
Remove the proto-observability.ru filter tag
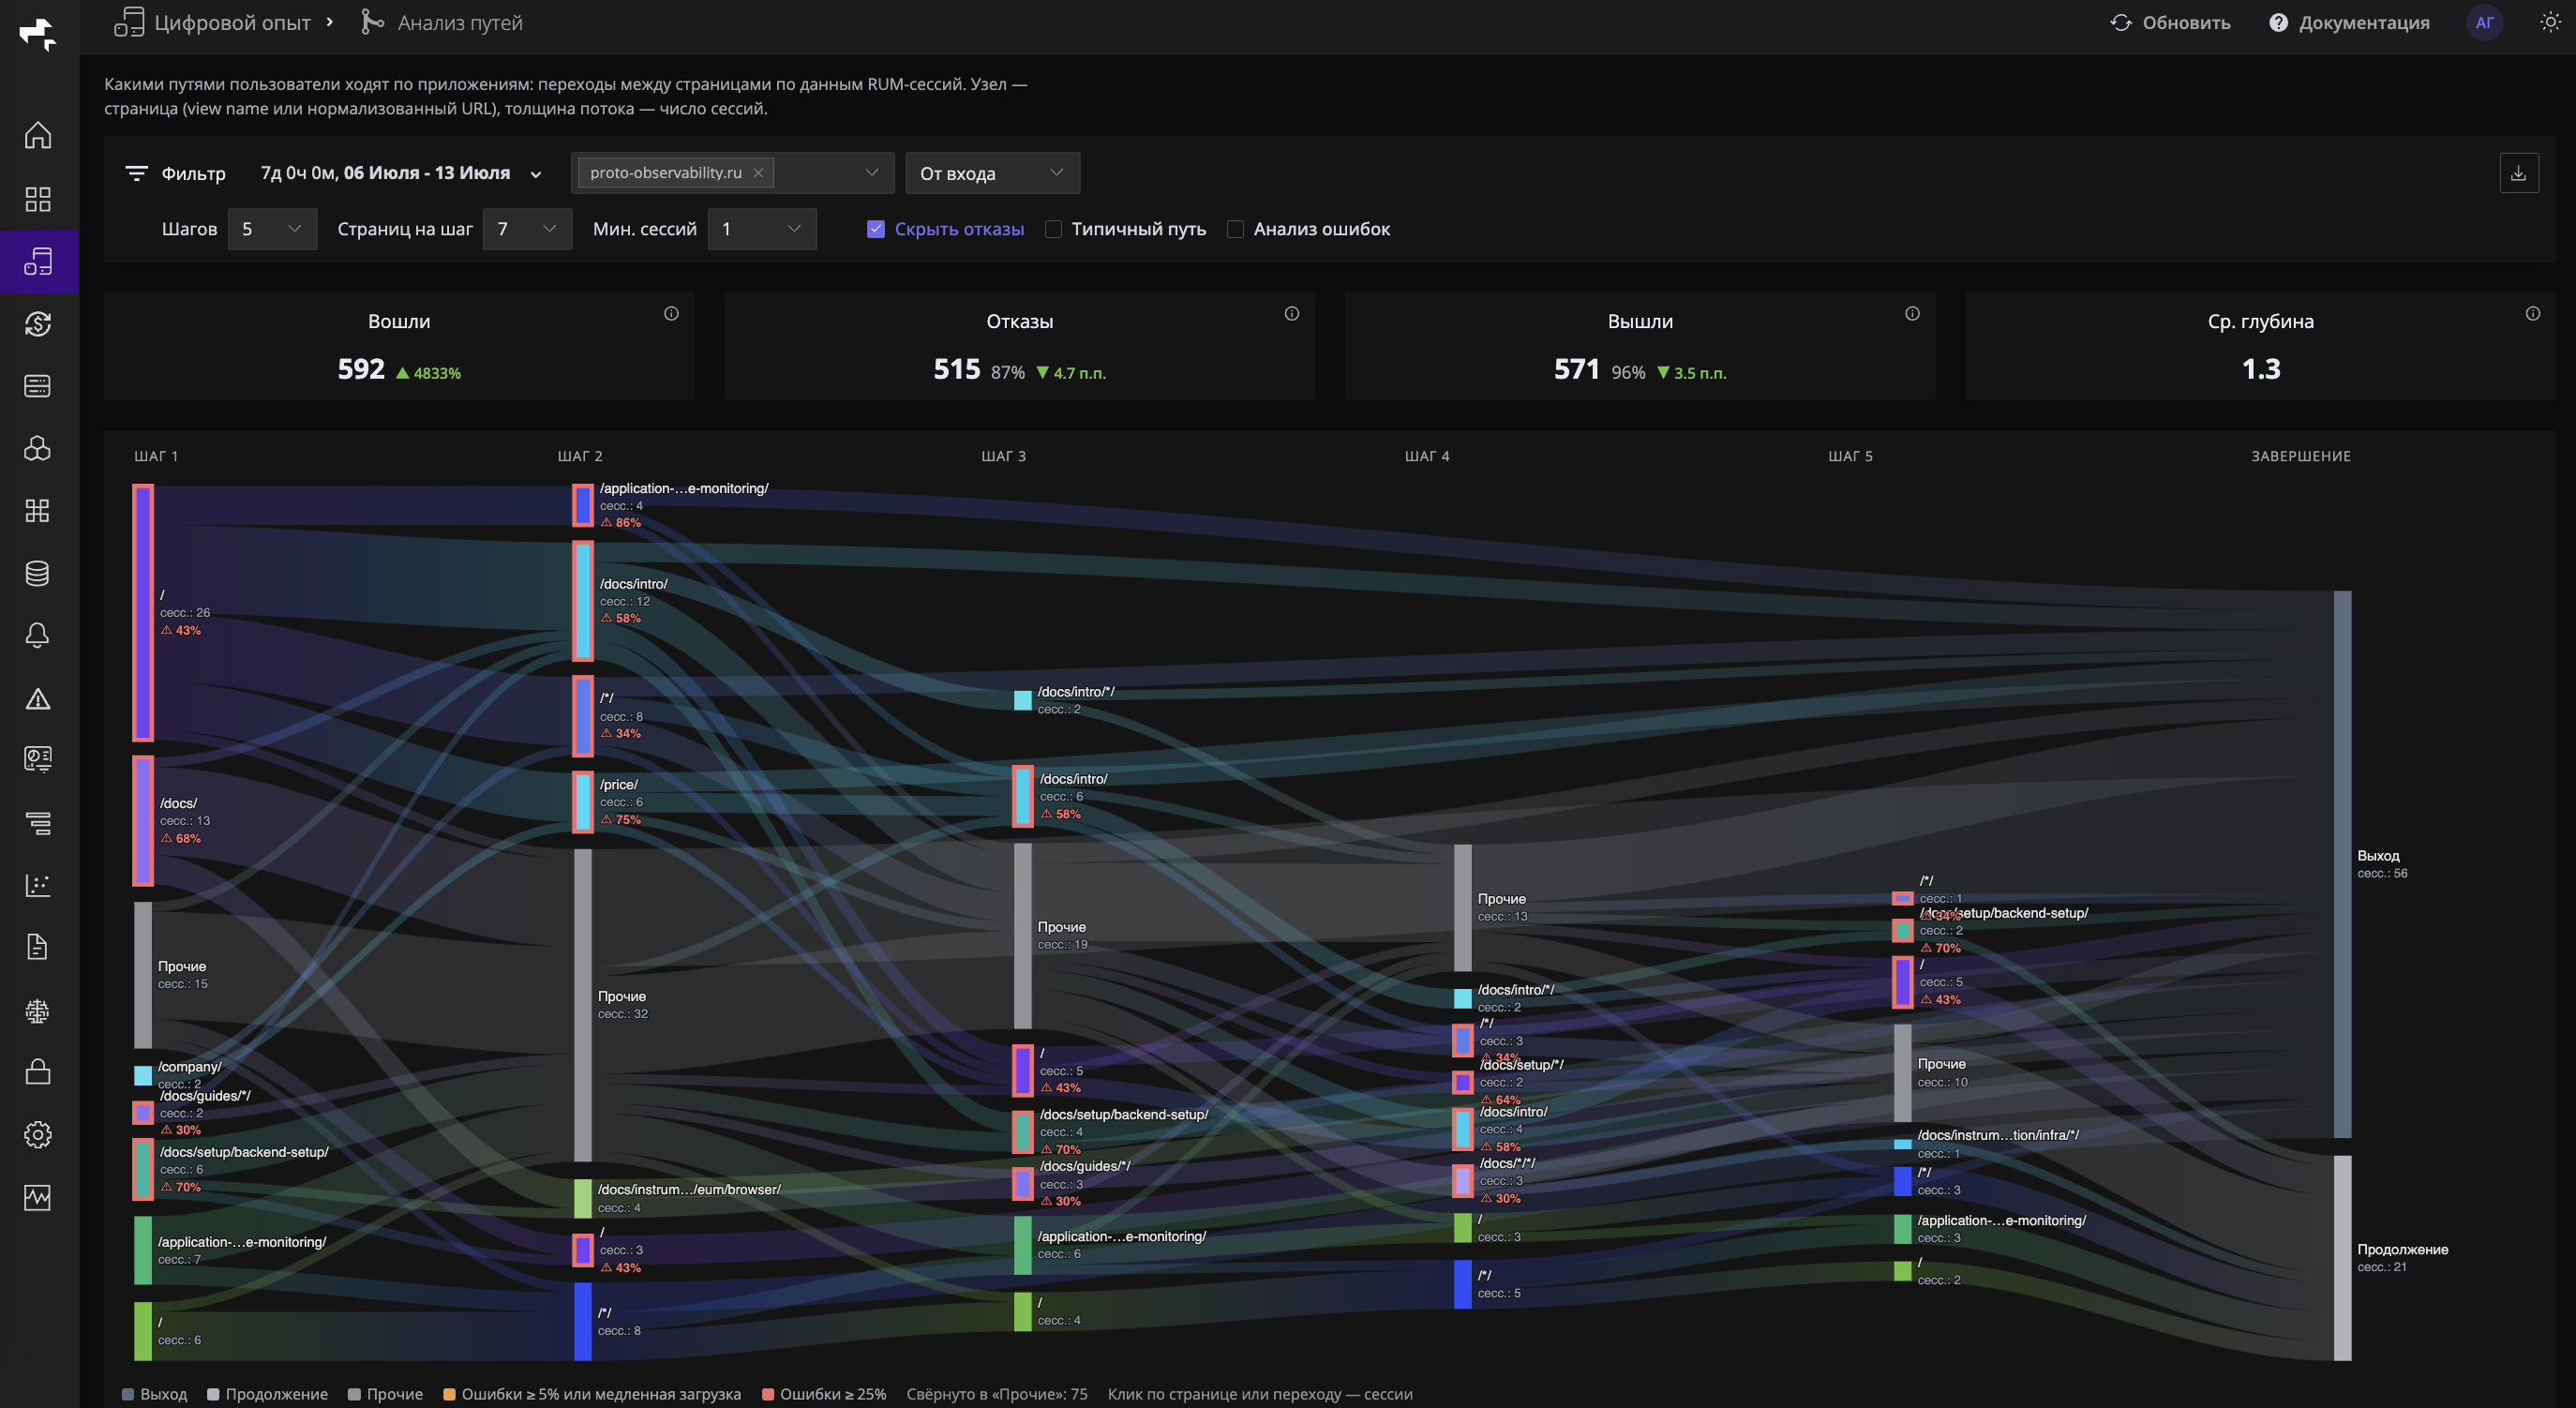click(758, 173)
